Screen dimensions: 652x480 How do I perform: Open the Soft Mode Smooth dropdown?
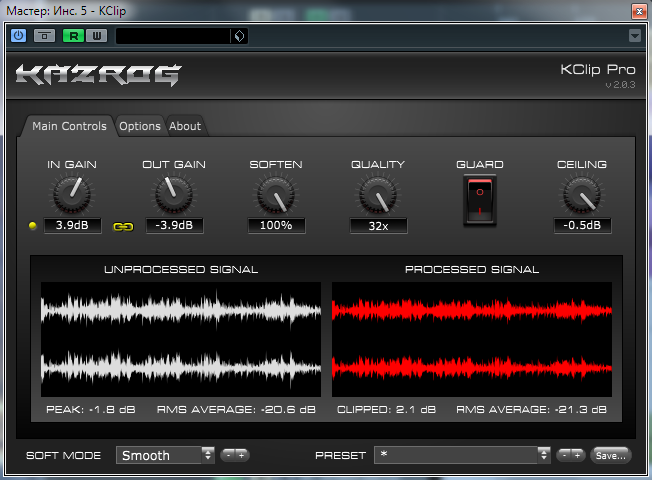pyautogui.click(x=165, y=455)
